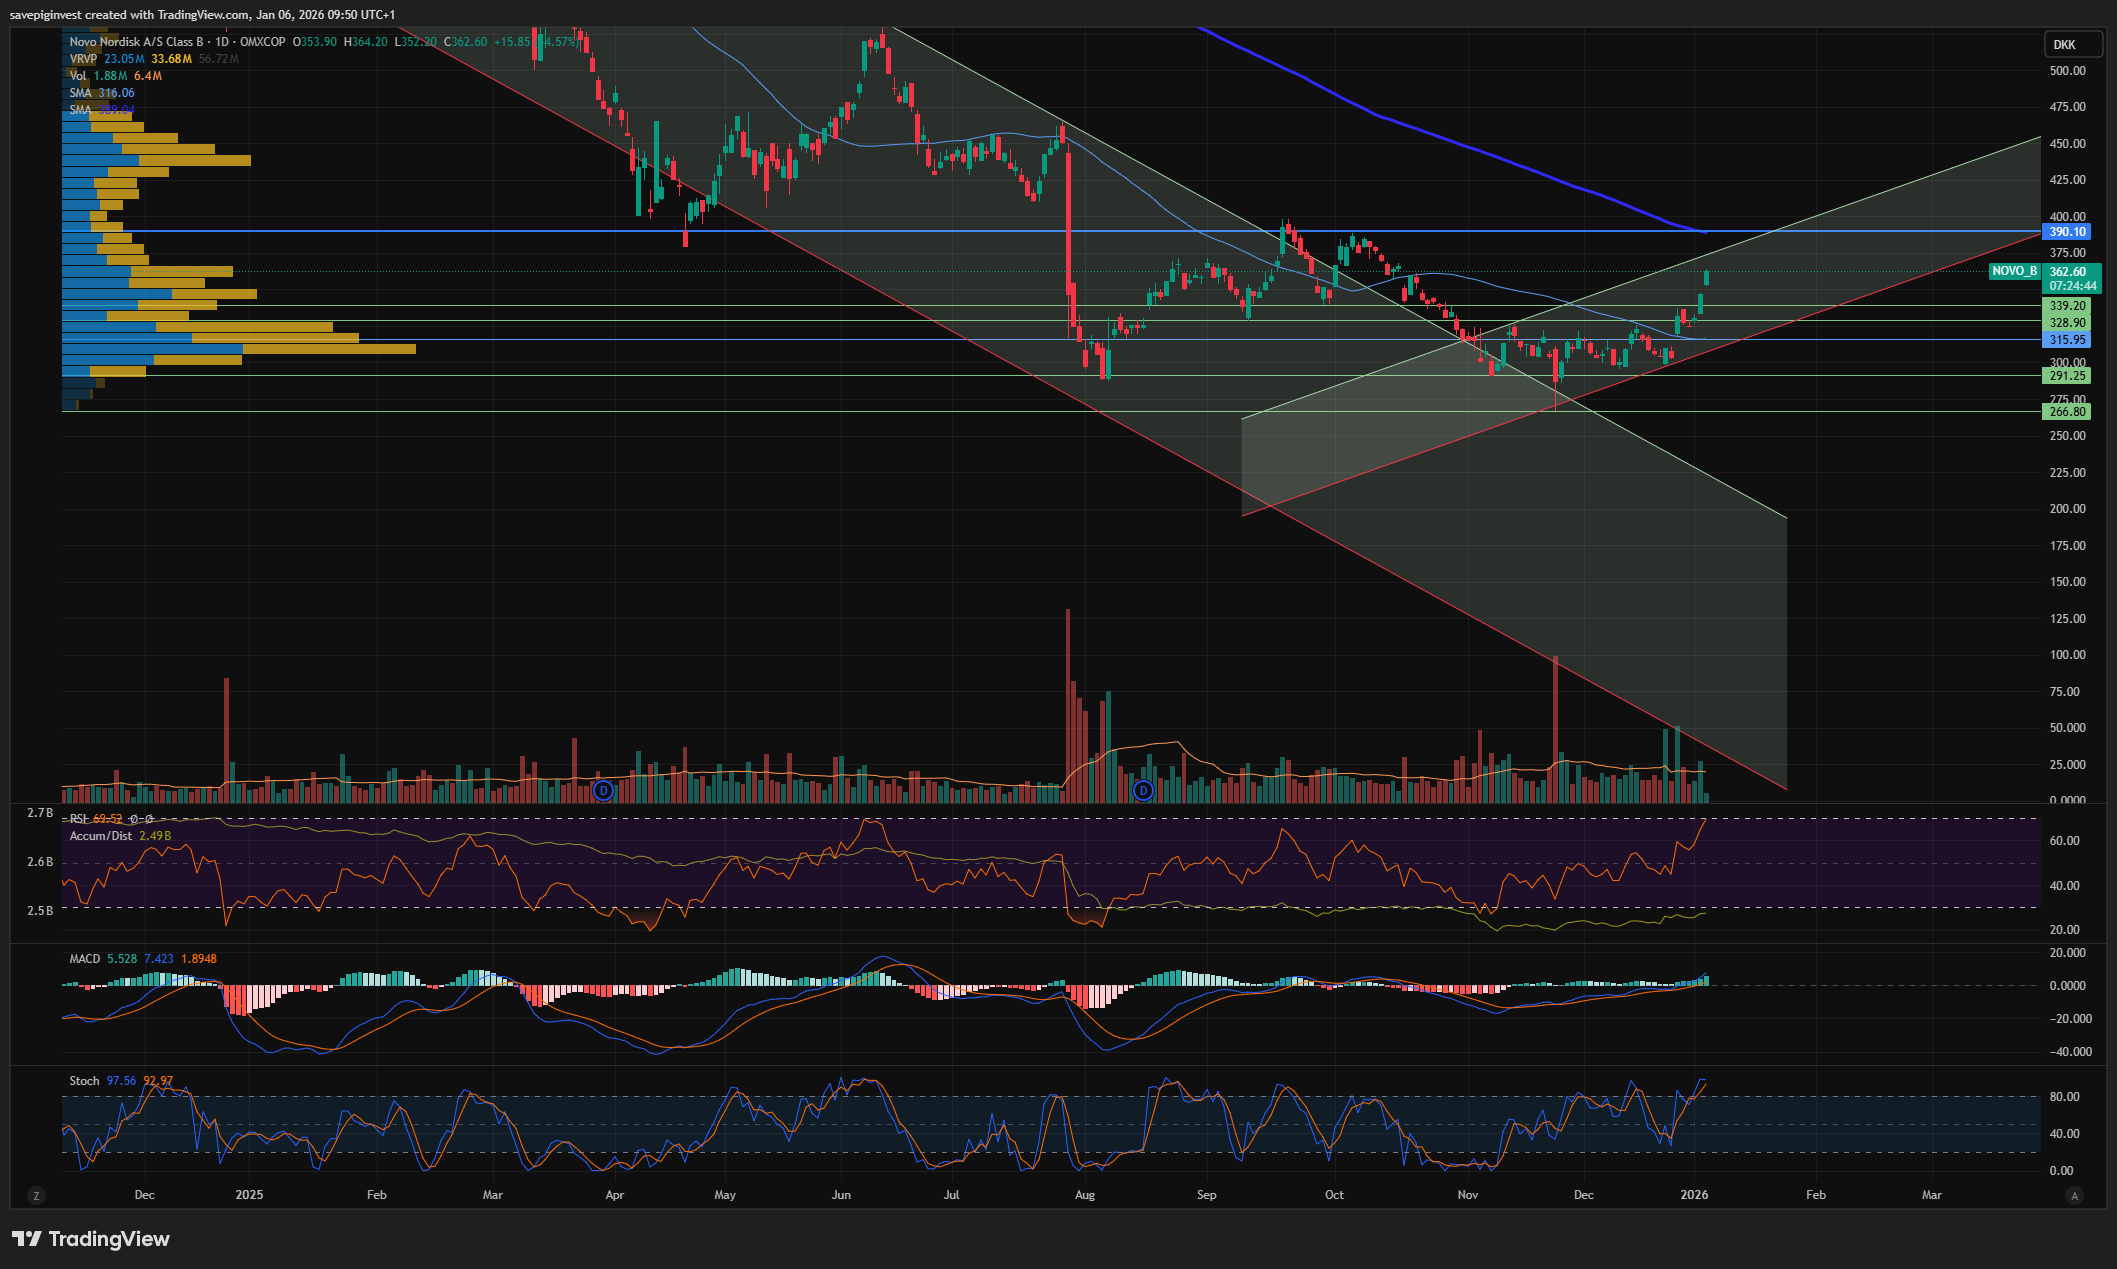The height and width of the screenshot is (1269, 2117).
Task: Open the MACD indicator legend
Action: 85,959
